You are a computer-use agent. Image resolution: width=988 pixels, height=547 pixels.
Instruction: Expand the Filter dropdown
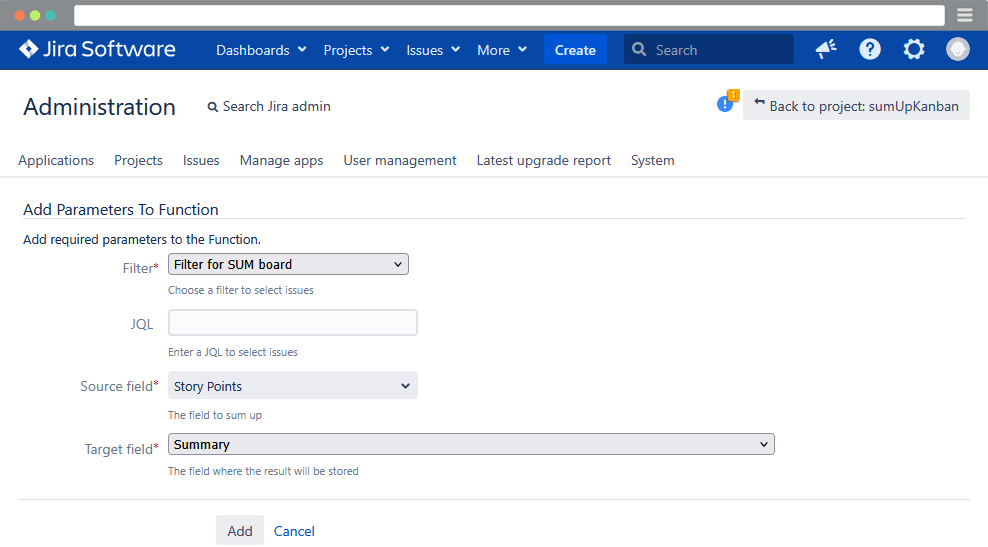(288, 265)
